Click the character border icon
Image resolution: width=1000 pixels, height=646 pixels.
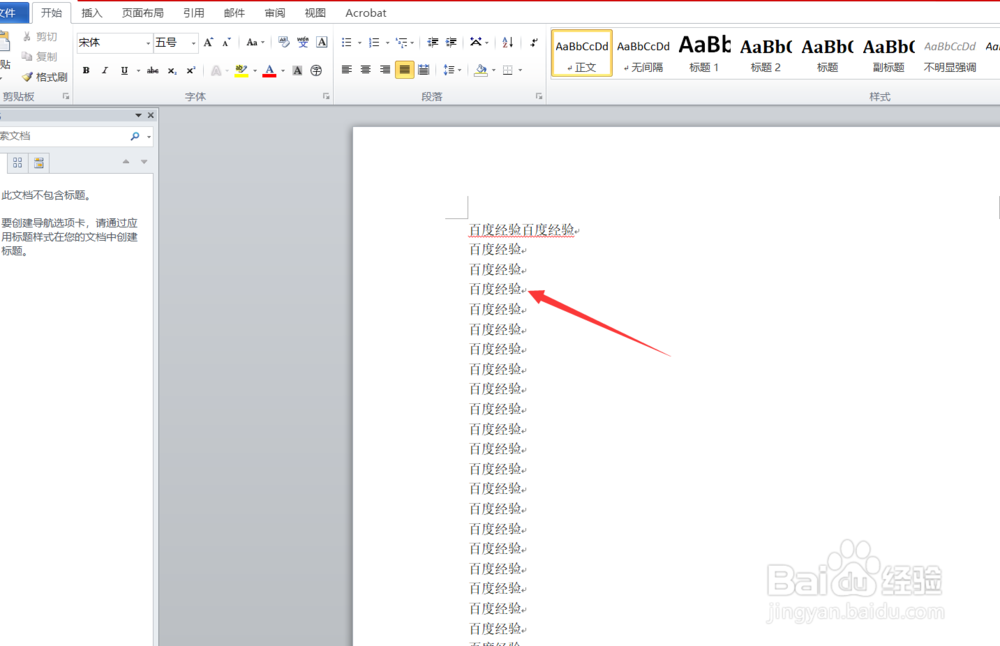(322, 43)
